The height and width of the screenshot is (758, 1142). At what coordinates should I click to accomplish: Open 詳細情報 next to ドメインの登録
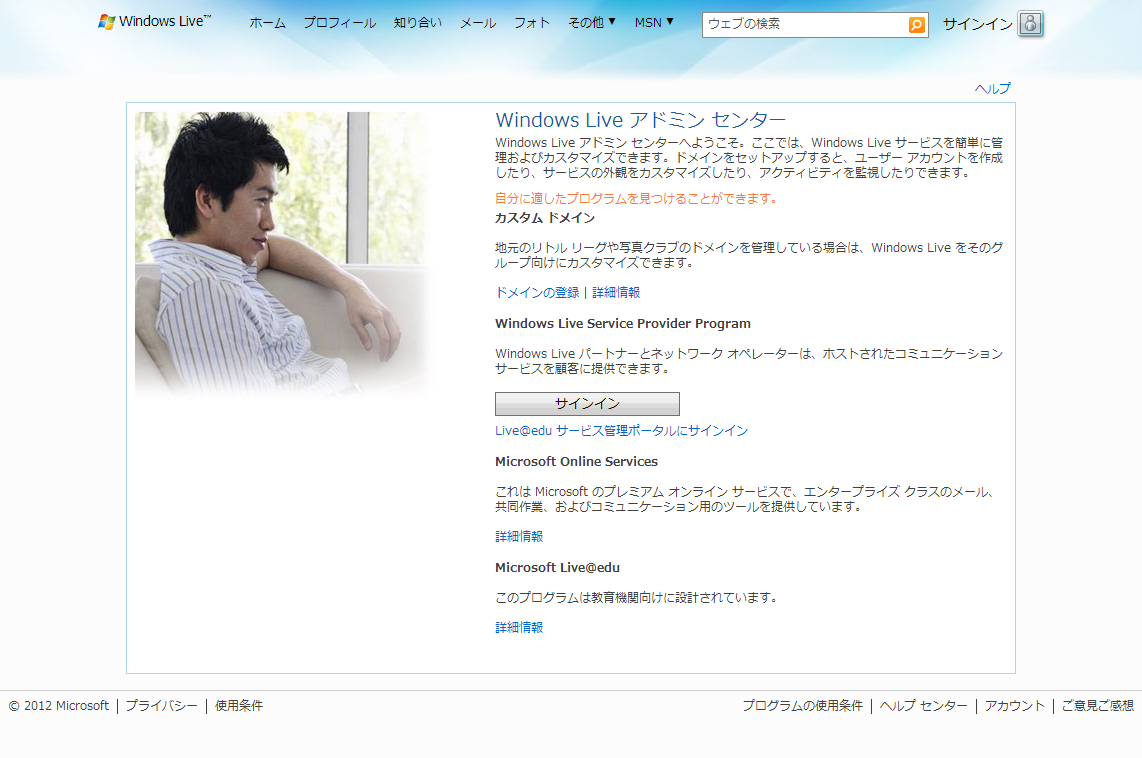coord(616,292)
